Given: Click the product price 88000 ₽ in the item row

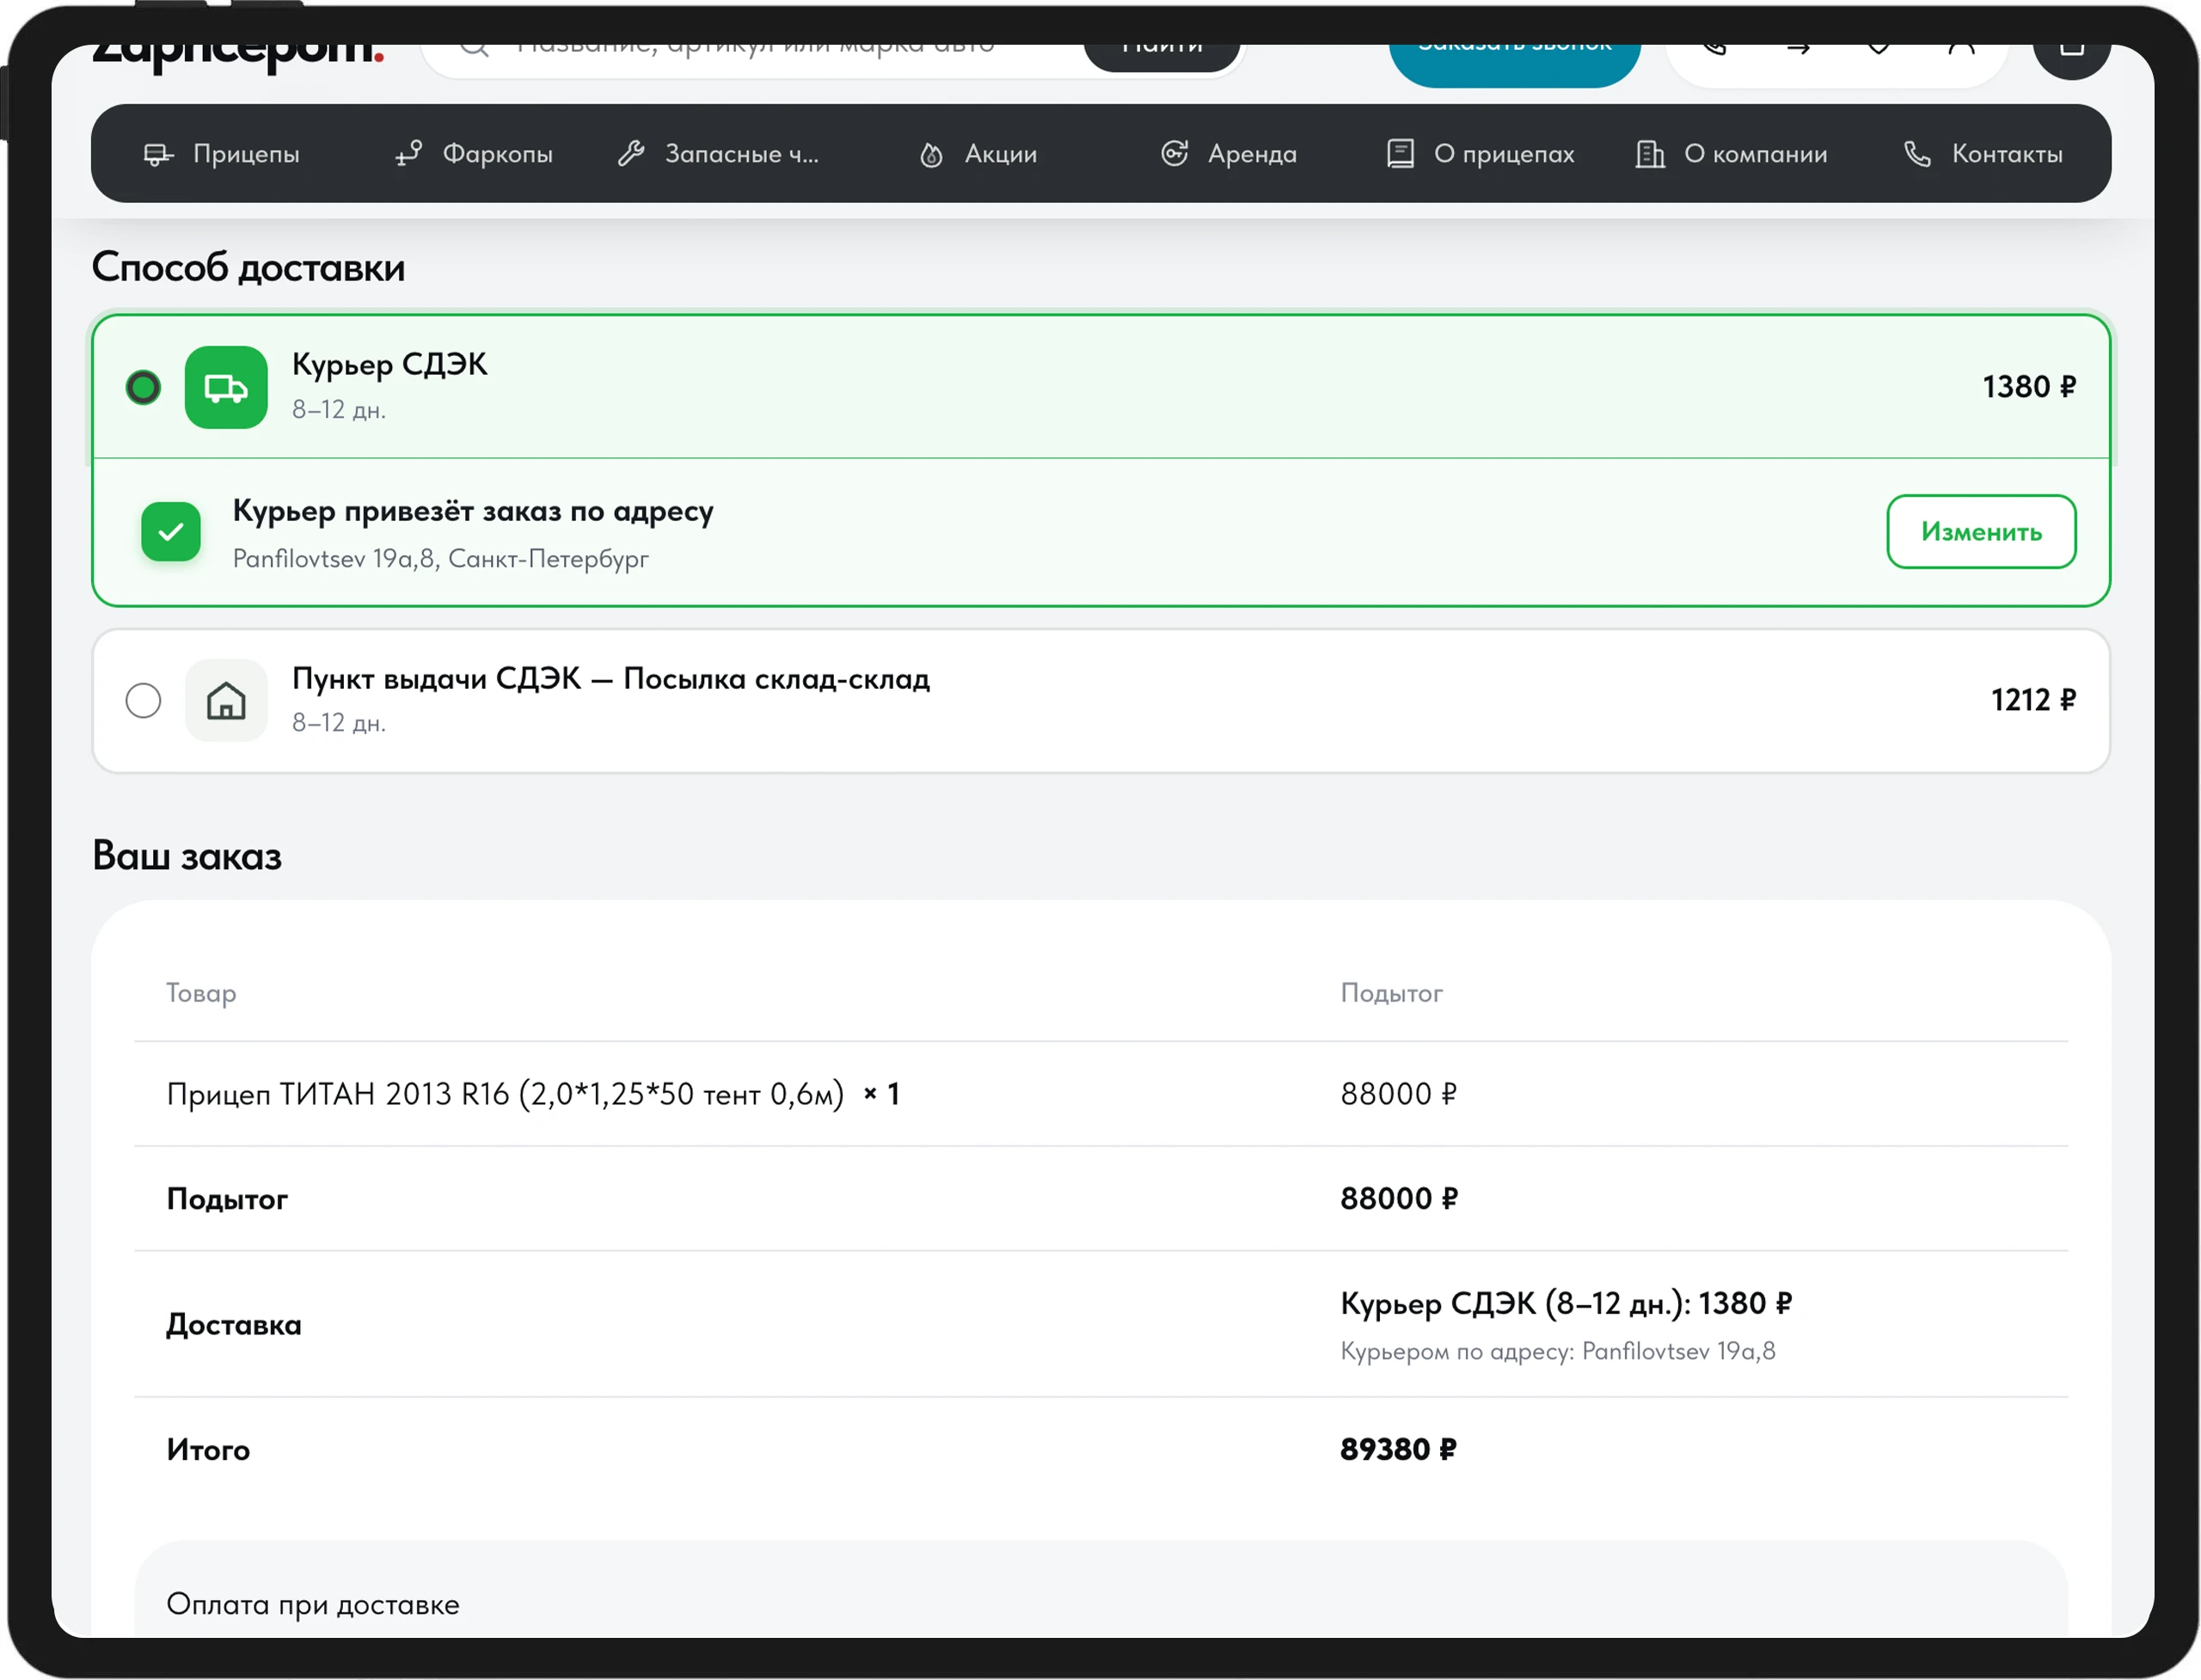Looking at the screenshot, I should [x=1399, y=1094].
